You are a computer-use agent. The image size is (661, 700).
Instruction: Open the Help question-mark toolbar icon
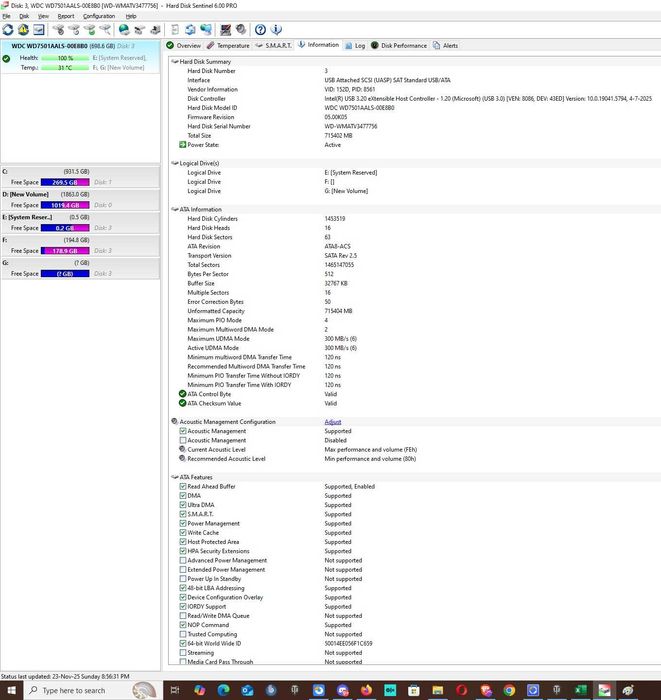coord(260,30)
